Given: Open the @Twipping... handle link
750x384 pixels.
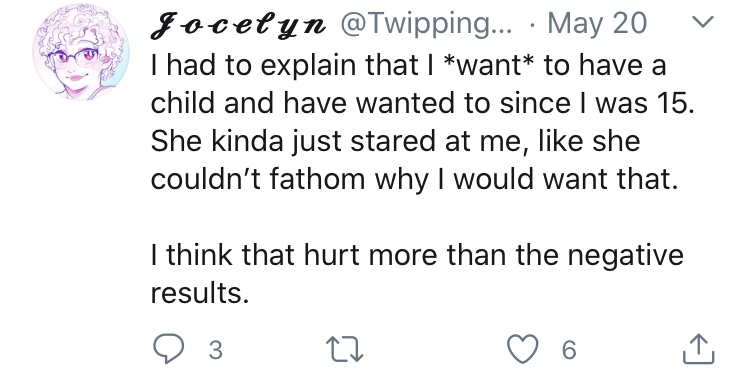Looking at the screenshot, I should click(426, 23).
